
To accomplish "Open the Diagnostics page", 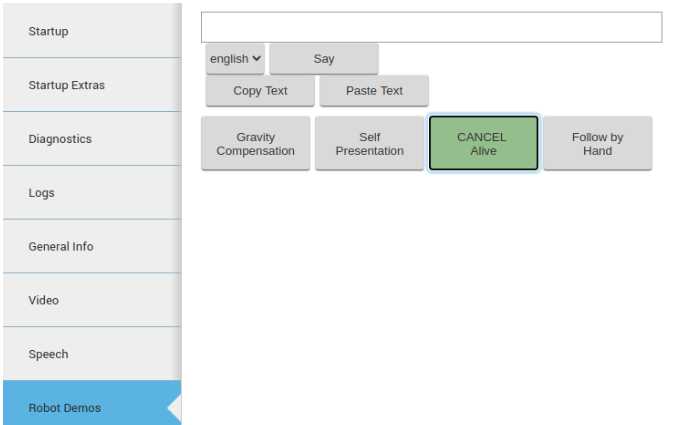I will (92, 139).
